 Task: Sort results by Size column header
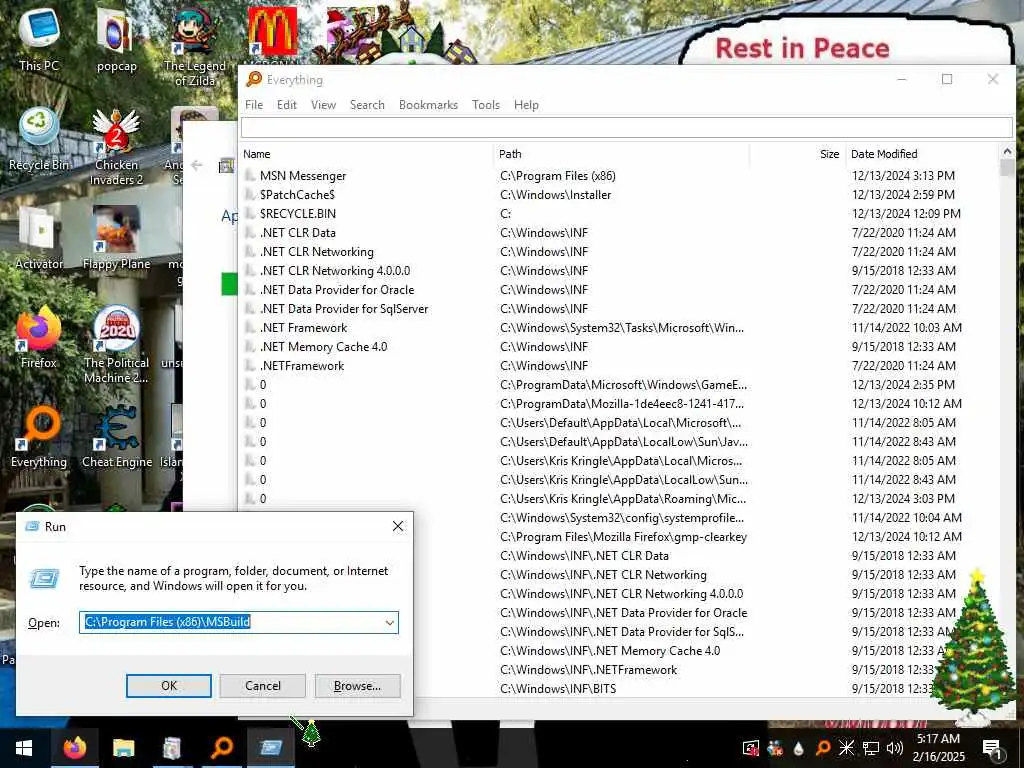[x=798, y=154]
